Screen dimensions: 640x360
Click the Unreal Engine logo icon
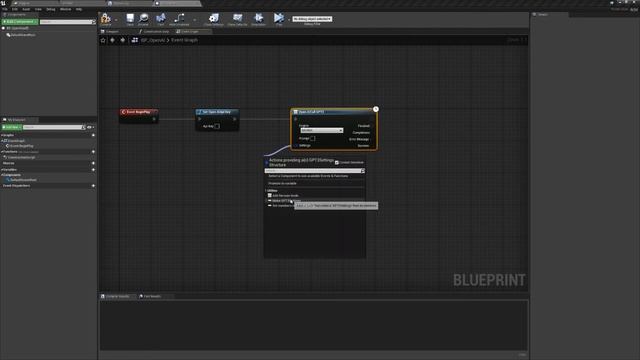click(3, 3)
